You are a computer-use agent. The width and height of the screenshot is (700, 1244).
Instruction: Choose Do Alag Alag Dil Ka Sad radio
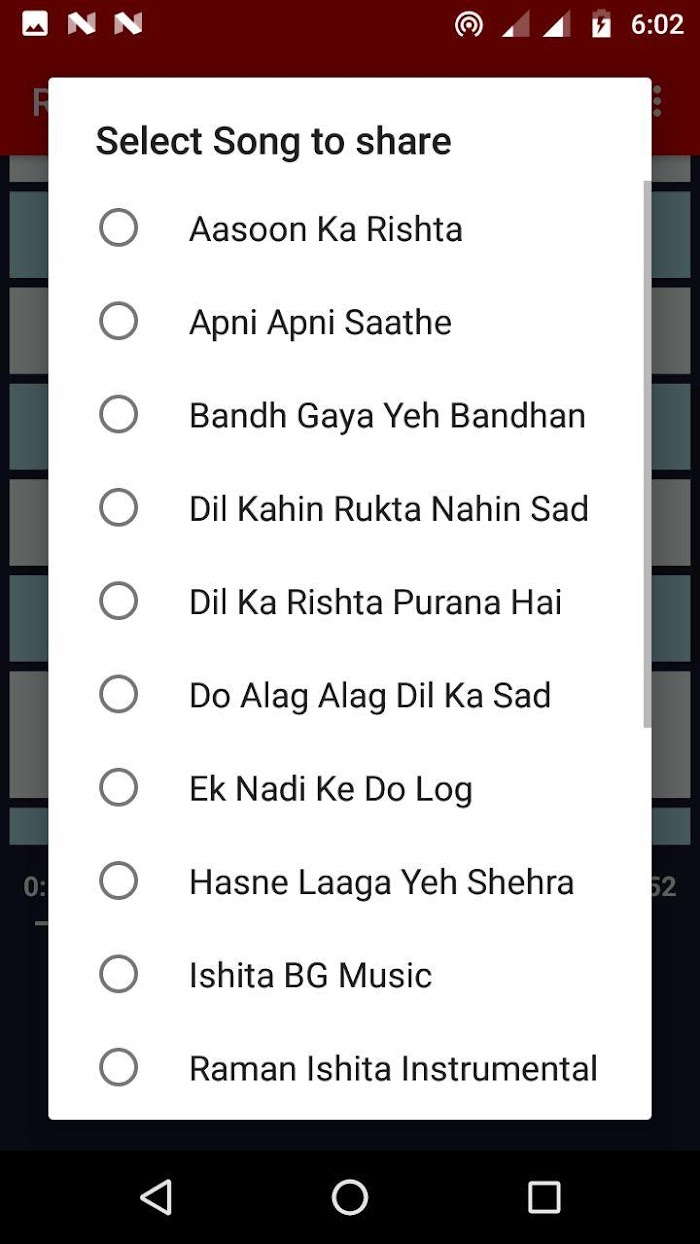[x=118, y=694]
